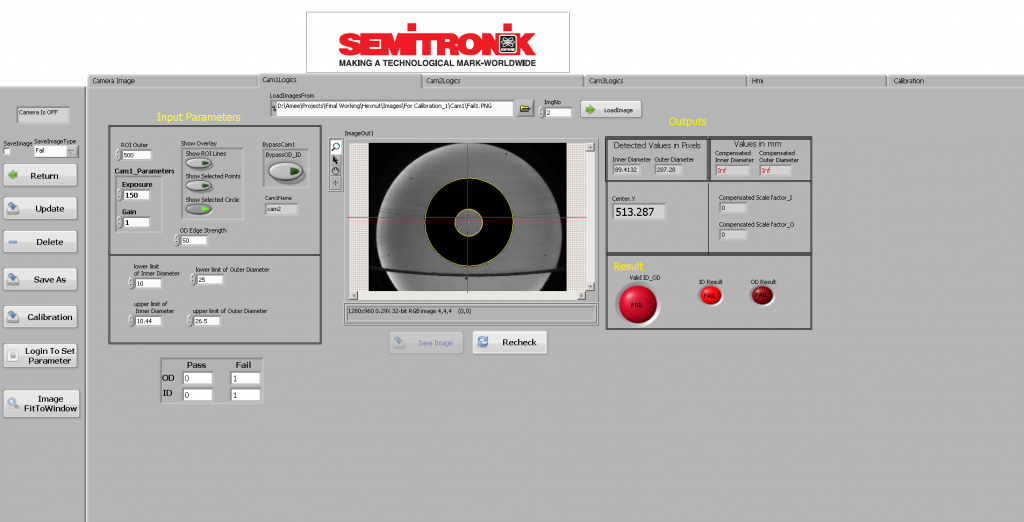Toggle the Show Selected Circle switch

199,210
